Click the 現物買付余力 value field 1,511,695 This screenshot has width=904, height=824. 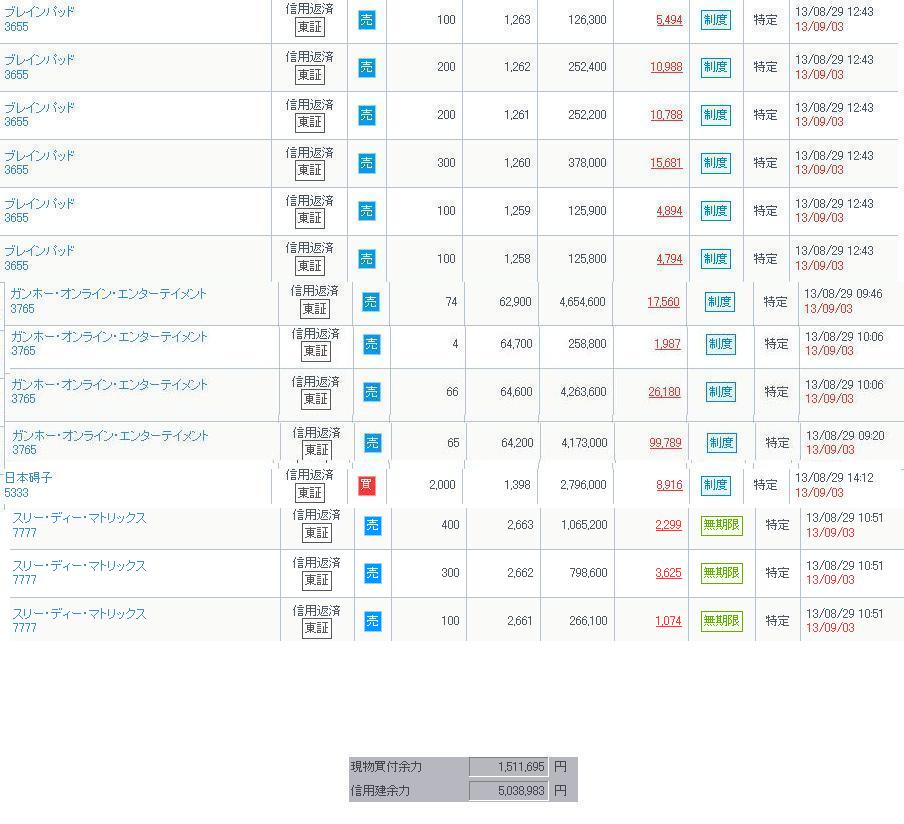[508, 767]
